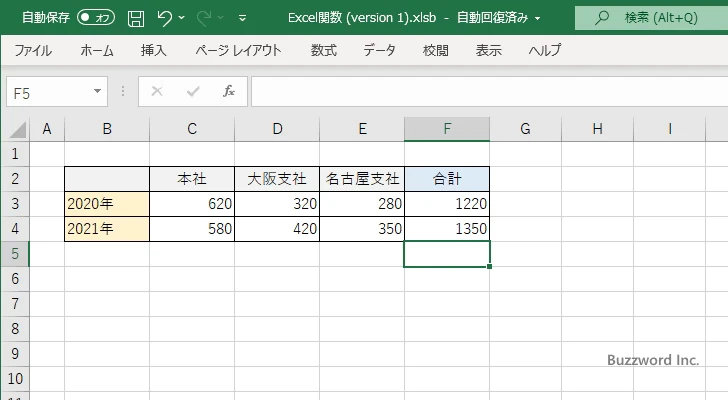Click the cell containing 1350
This screenshot has width=728, height=400.
pos(447,229)
